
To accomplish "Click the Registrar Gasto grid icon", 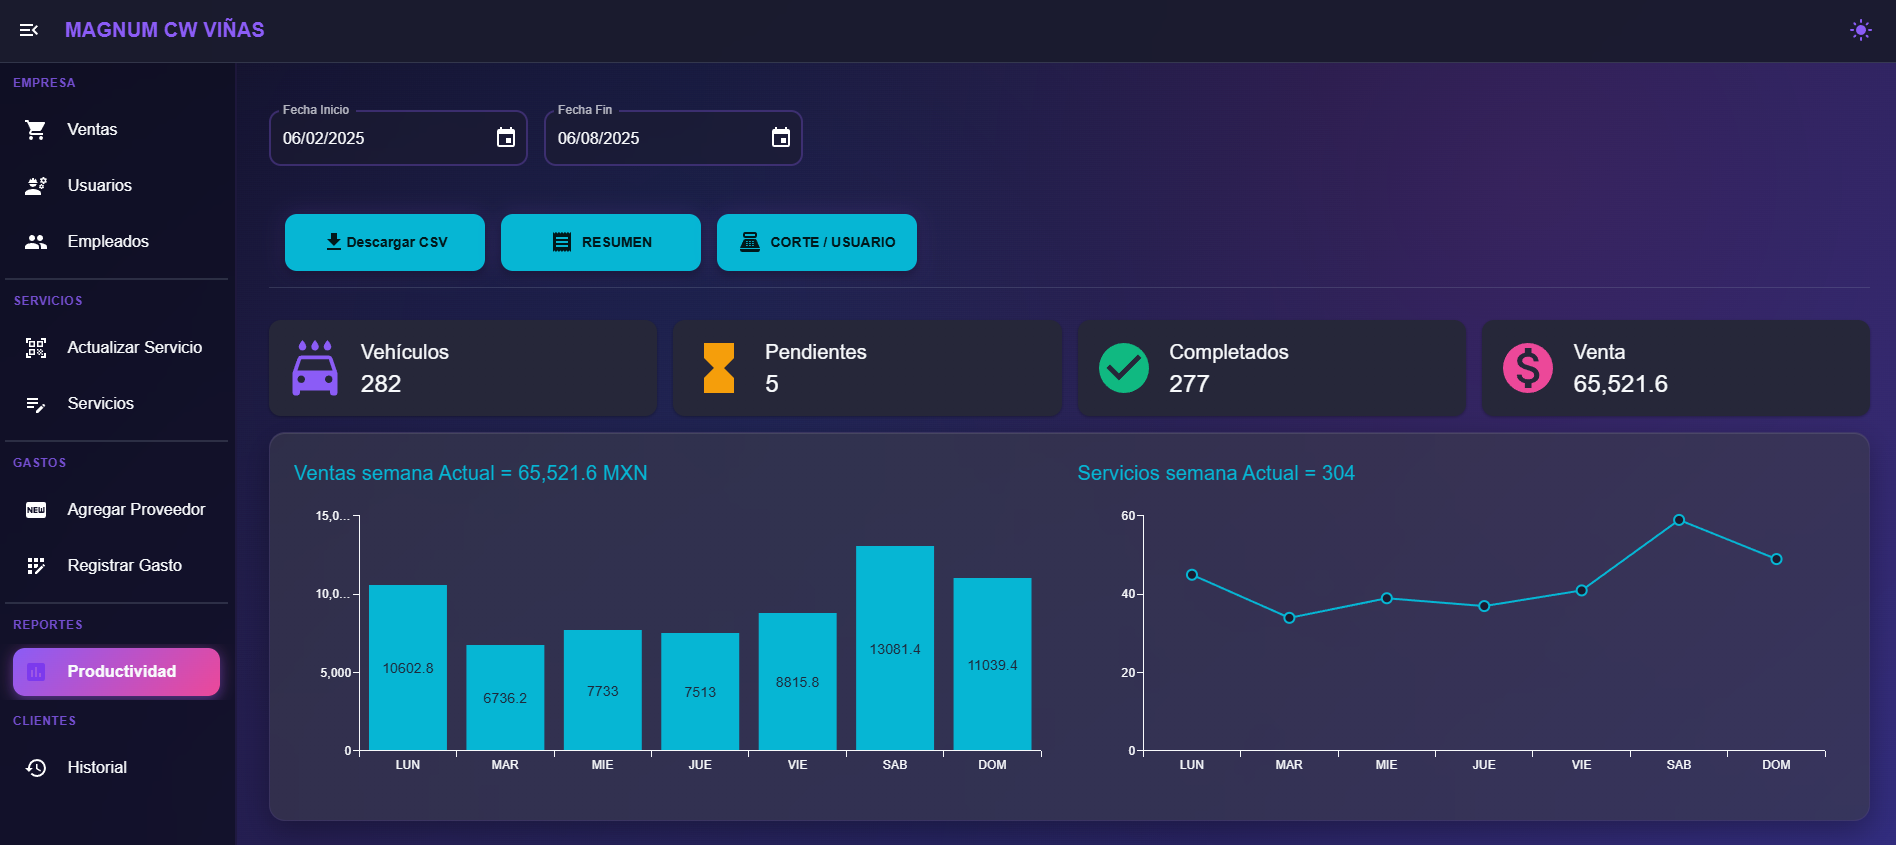I will coord(36,566).
